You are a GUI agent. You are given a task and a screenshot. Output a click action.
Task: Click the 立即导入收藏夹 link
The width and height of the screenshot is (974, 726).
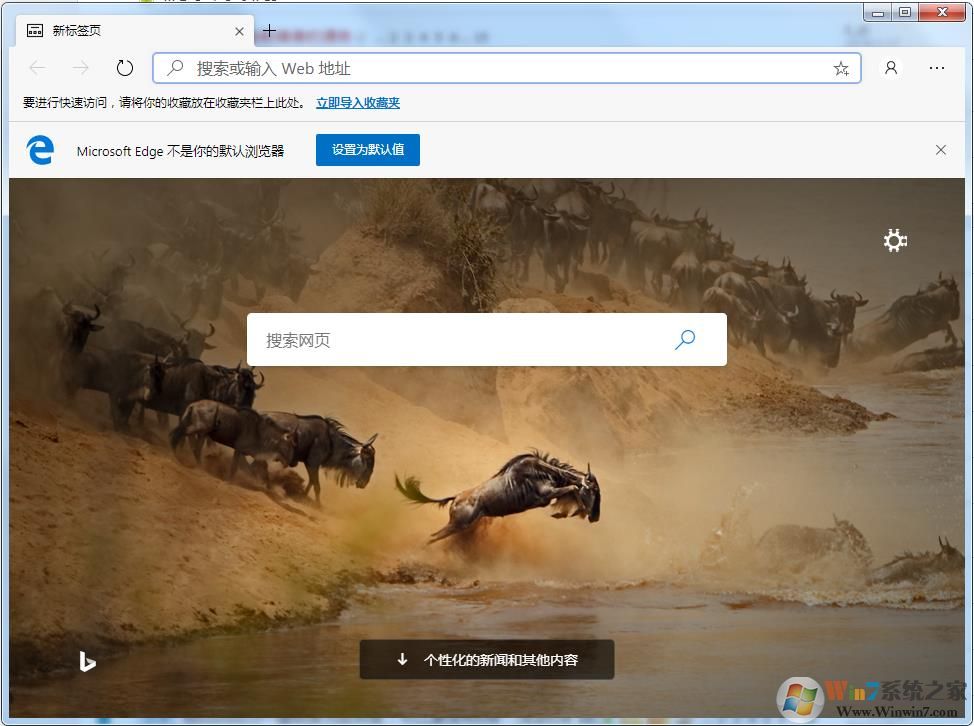coord(357,102)
